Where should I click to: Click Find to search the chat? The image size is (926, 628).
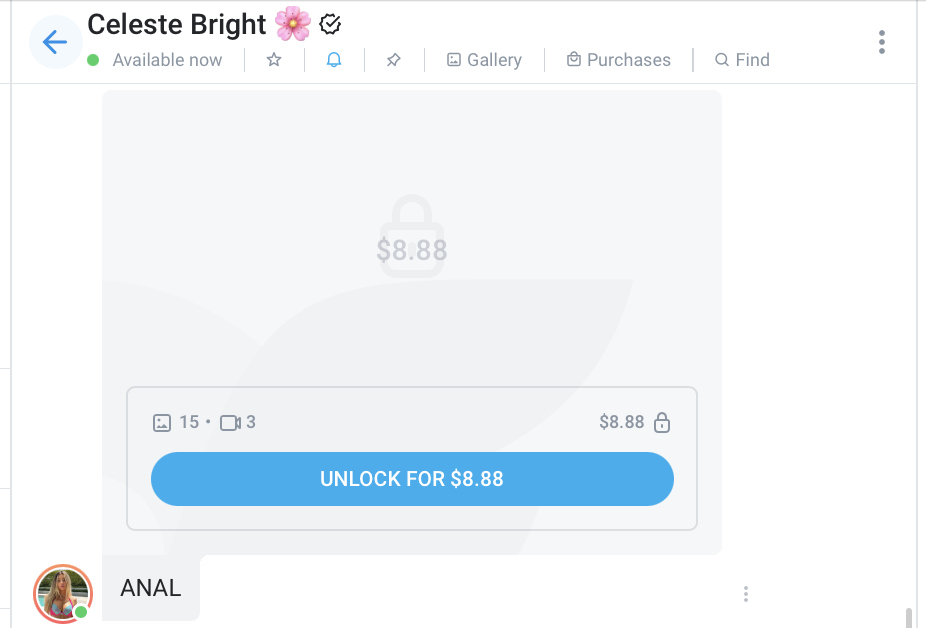(742, 60)
